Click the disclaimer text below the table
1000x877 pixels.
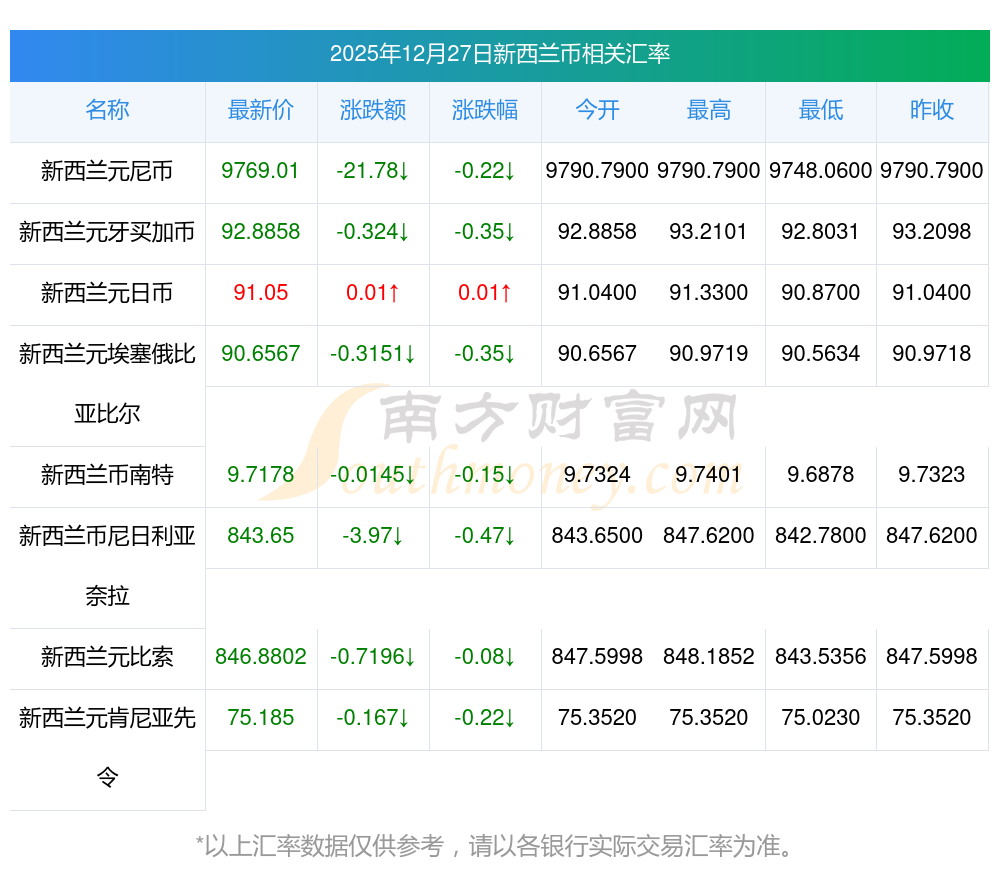pyautogui.click(x=499, y=846)
